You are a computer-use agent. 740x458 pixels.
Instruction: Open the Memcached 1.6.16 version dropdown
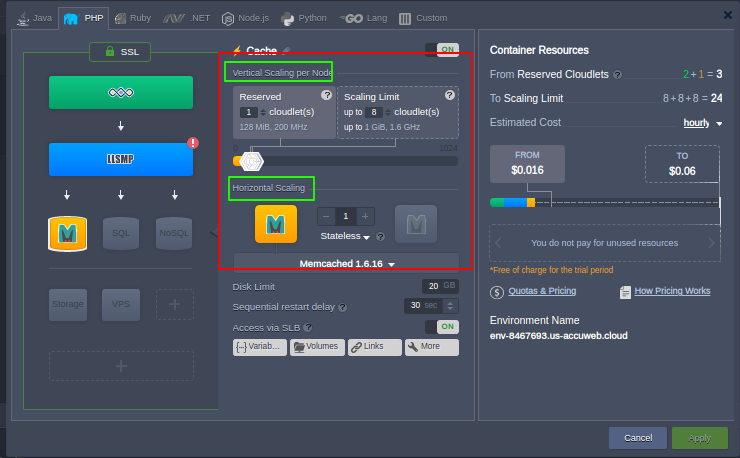347,264
